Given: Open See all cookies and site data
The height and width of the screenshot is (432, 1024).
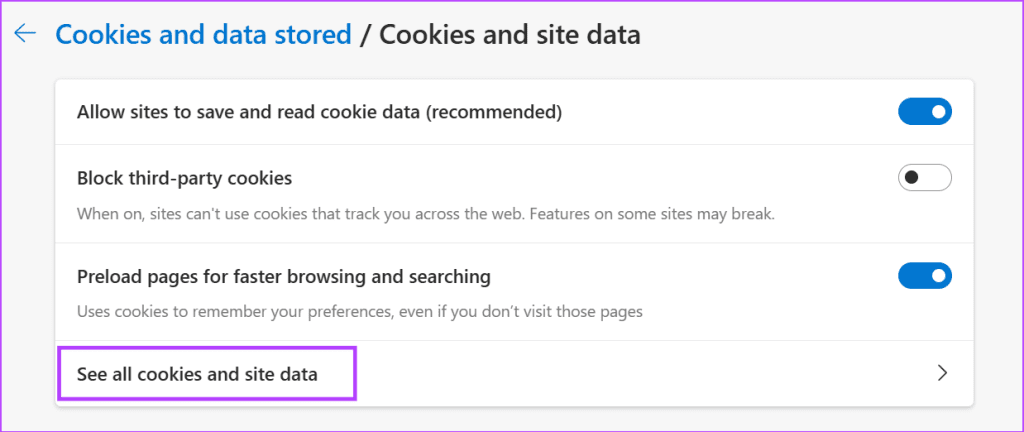Looking at the screenshot, I should click(198, 375).
